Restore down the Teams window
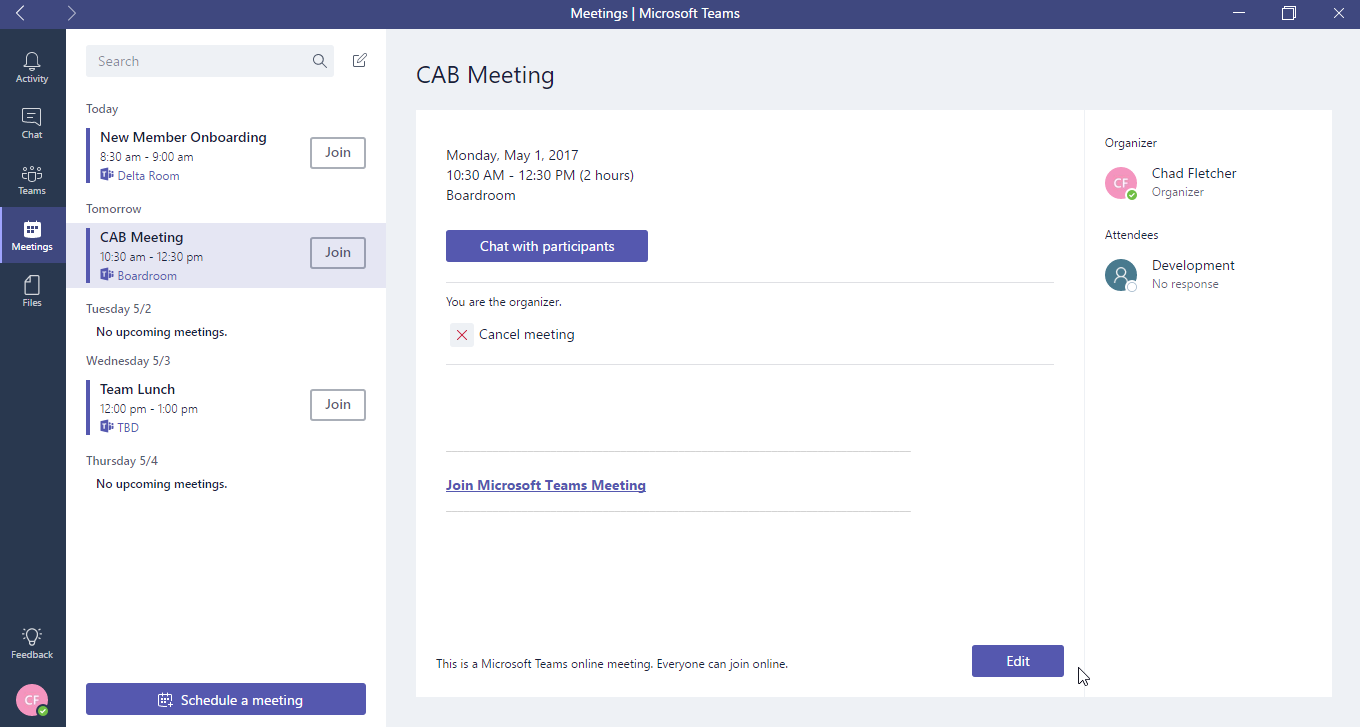1360x727 pixels. tap(1289, 14)
